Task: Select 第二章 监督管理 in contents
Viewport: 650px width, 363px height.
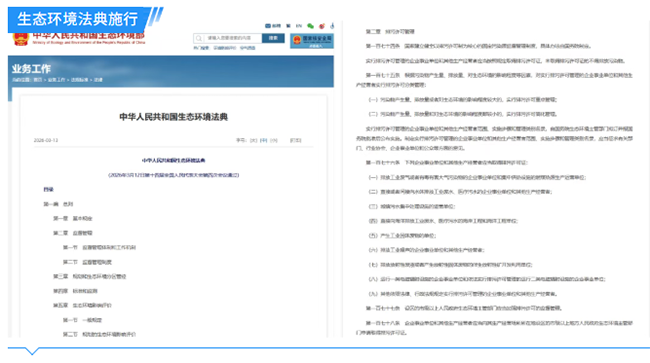Action: click(73, 233)
